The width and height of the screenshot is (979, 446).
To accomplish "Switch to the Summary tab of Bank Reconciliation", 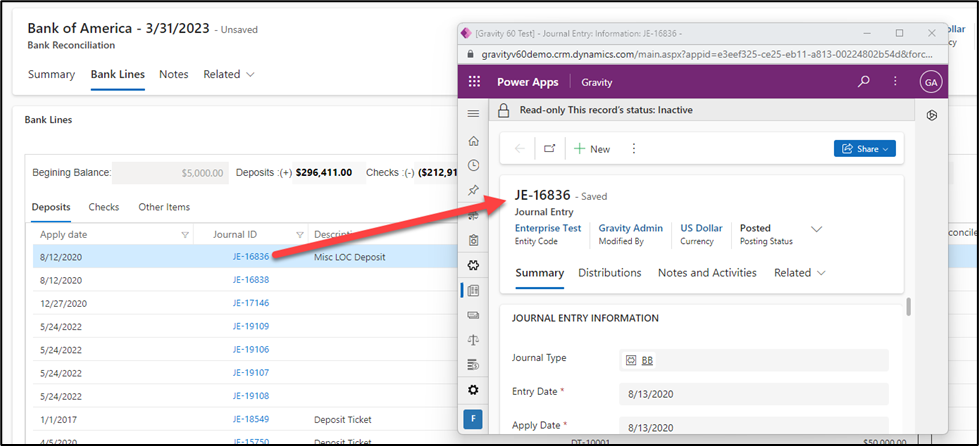I will tap(51, 74).
